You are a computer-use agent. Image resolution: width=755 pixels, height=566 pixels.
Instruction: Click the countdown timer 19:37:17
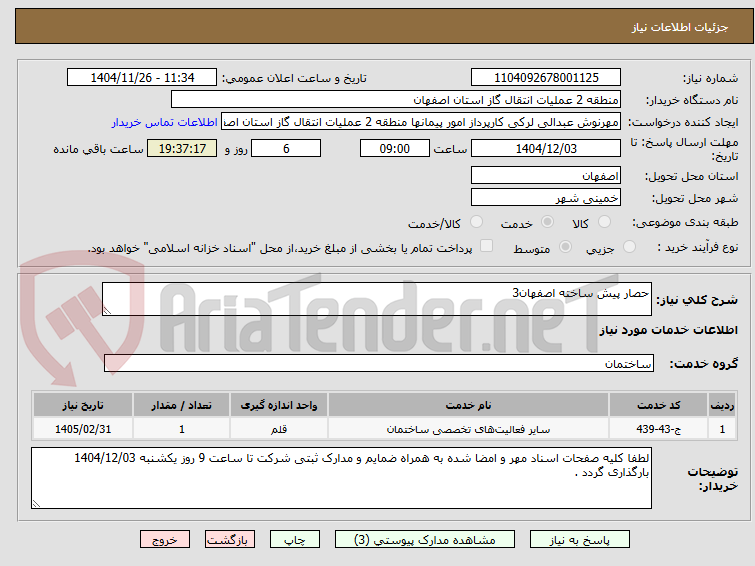click(182, 148)
